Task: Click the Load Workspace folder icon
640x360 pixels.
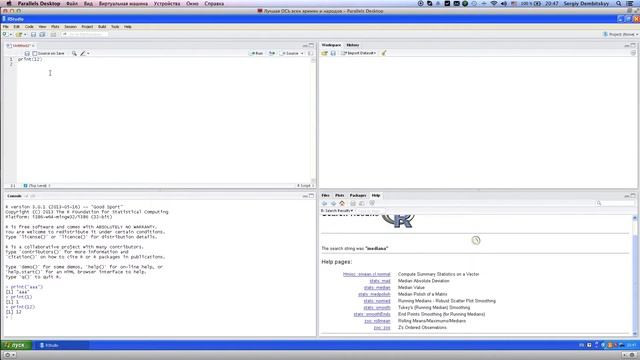Action: coord(324,53)
